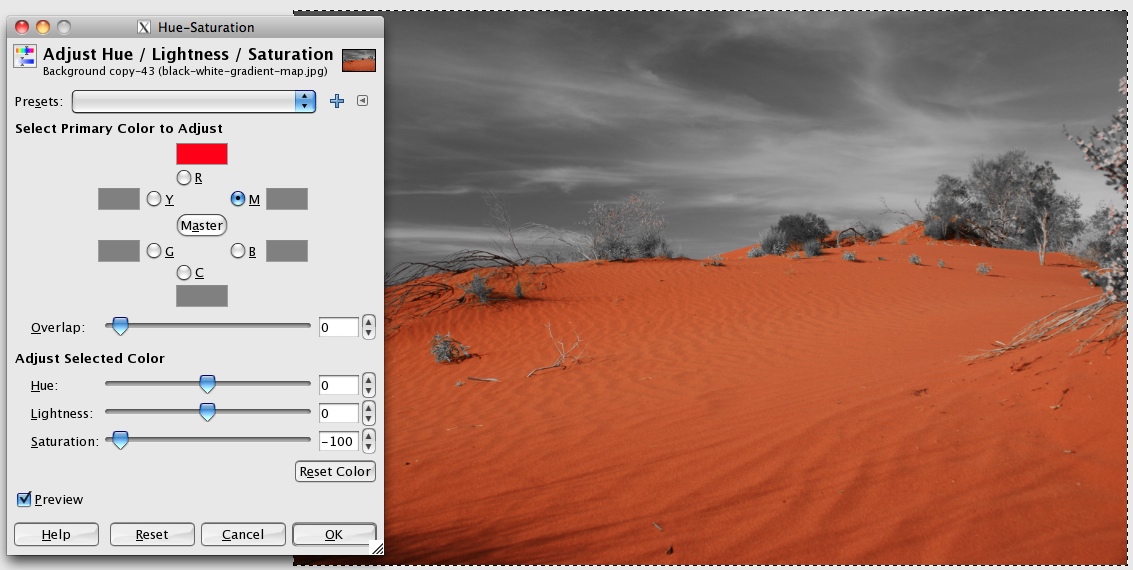The width and height of the screenshot is (1133, 570).
Task: Select the G (green) radio button
Action: [154, 251]
